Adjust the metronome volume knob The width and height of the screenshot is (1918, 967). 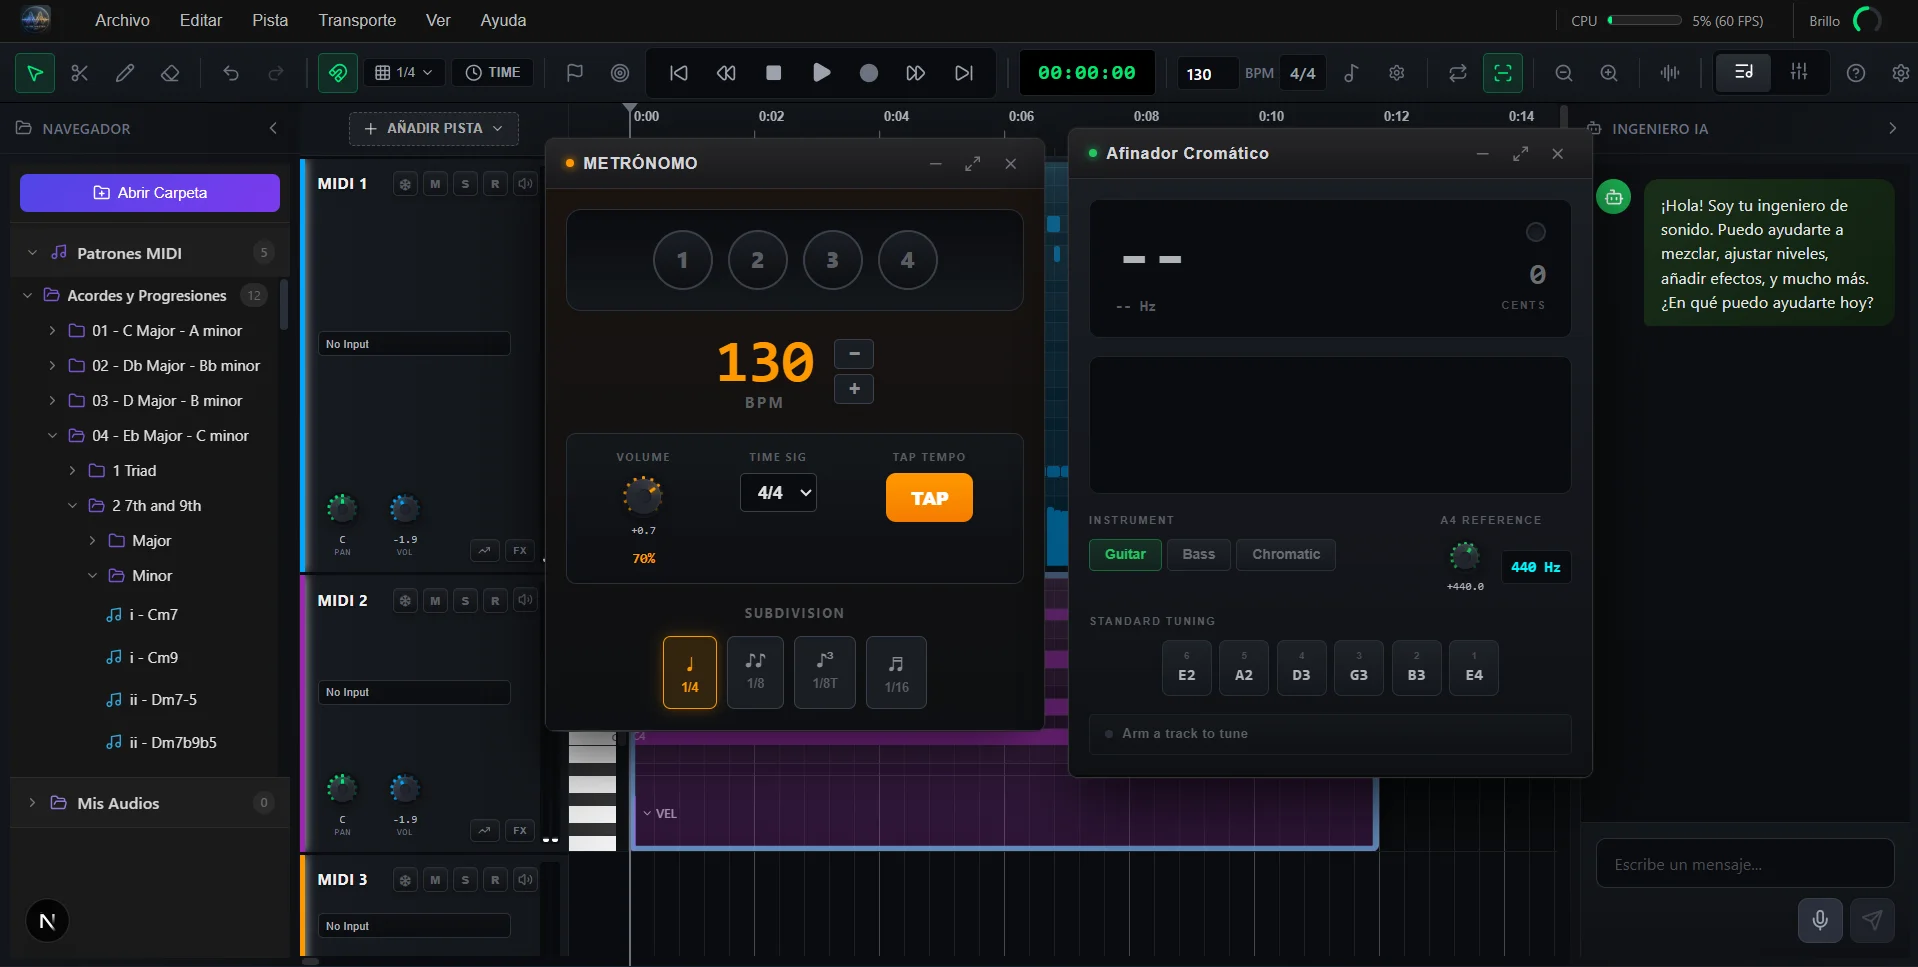(x=643, y=495)
